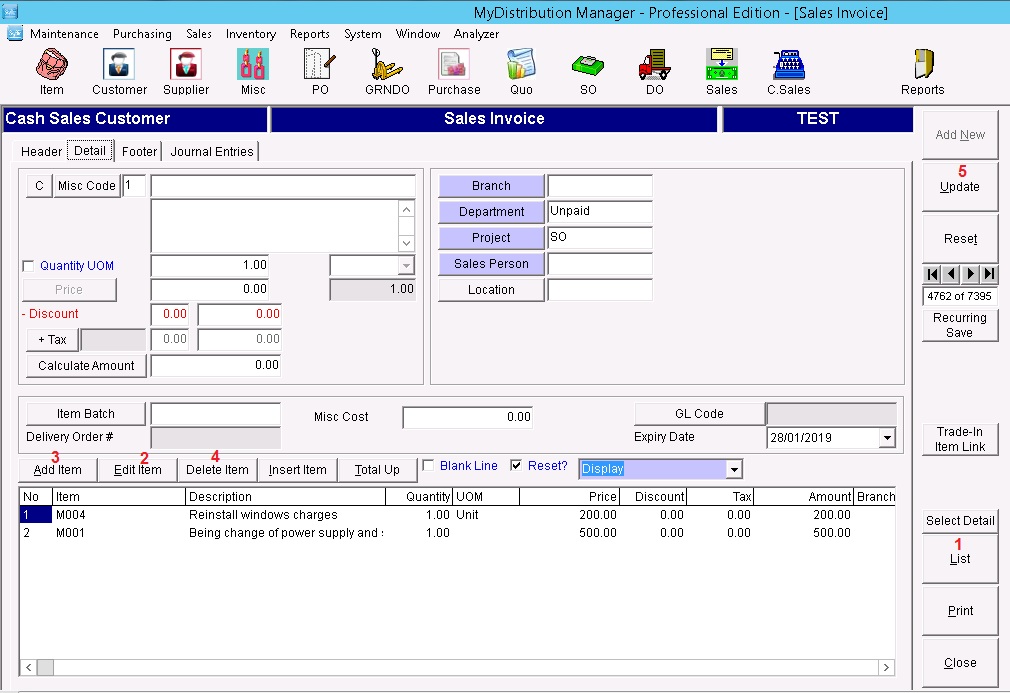Select the GRNDO forklift icon
The image size is (1010, 693).
(387, 66)
